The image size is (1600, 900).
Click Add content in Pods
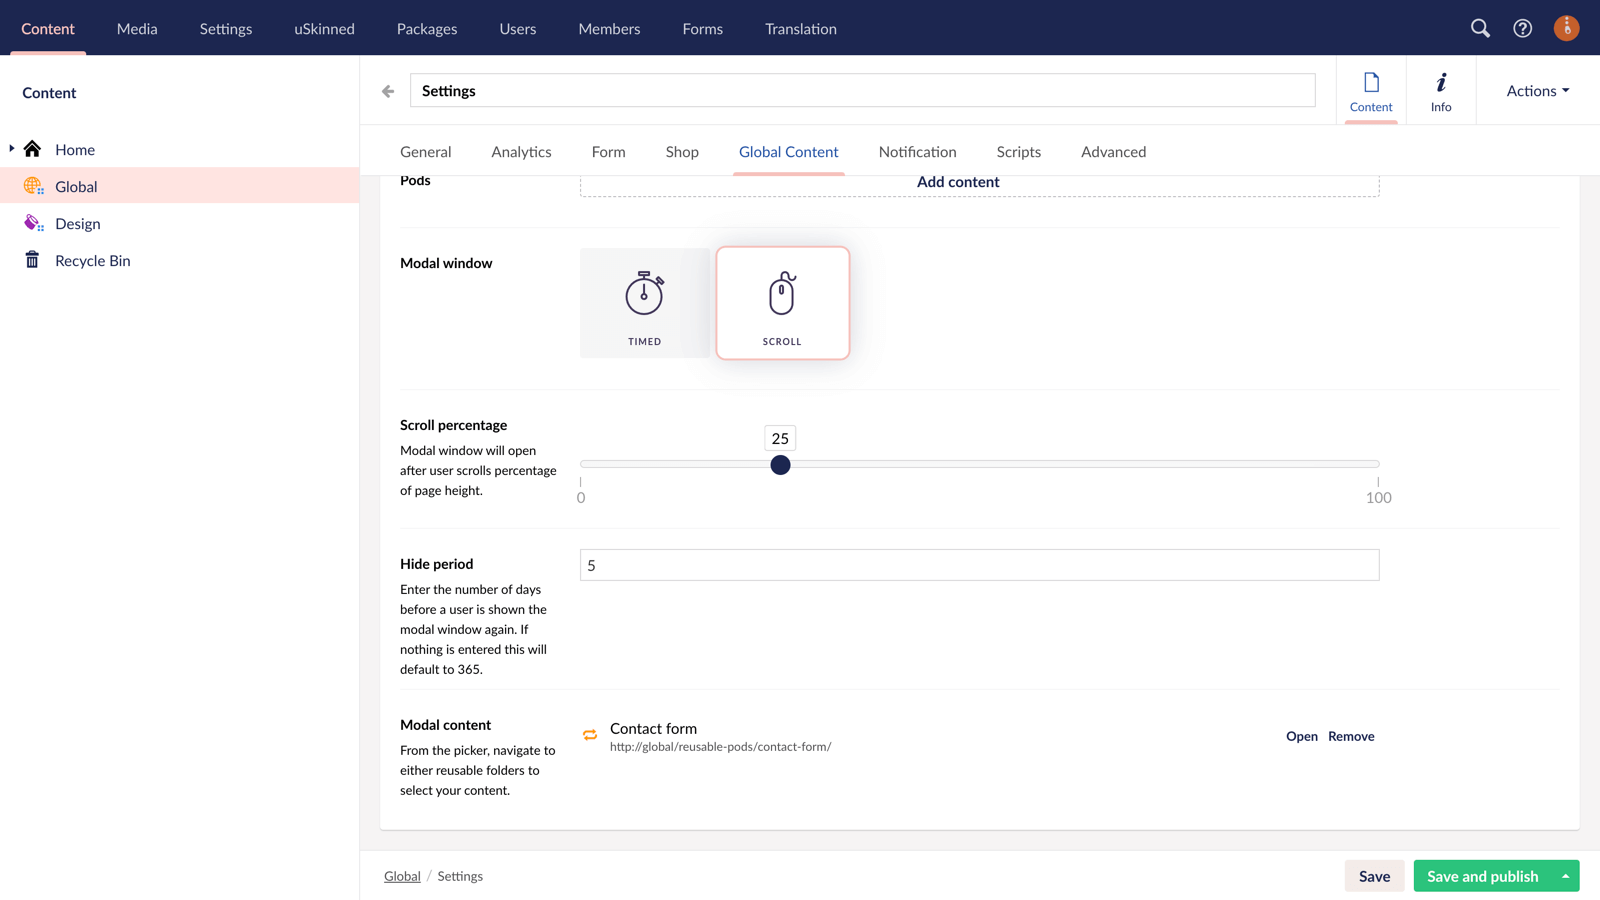pyautogui.click(x=957, y=182)
